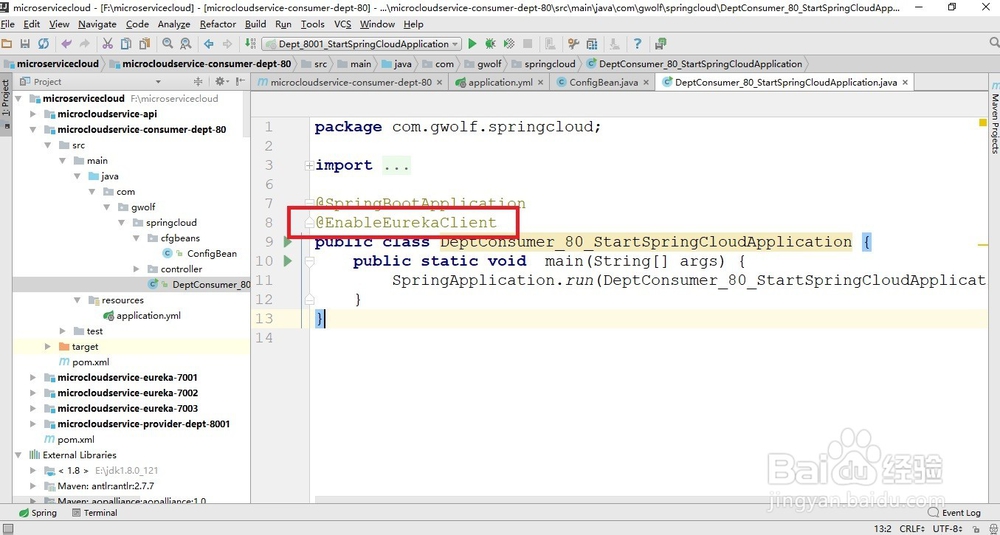The width and height of the screenshot is (1000, 535).
Task: Close the application.yml tab
Action: tap(540, 82)
